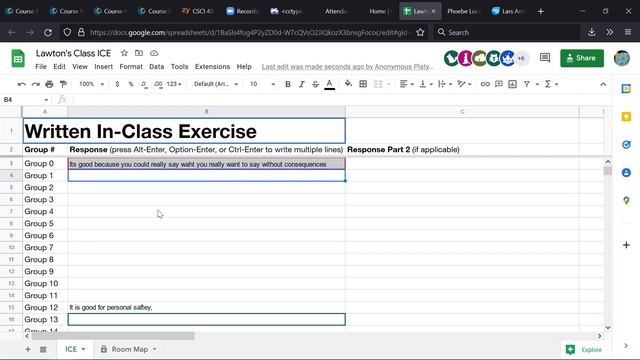Open the comment history icon
640x360 pixels.
544,58
